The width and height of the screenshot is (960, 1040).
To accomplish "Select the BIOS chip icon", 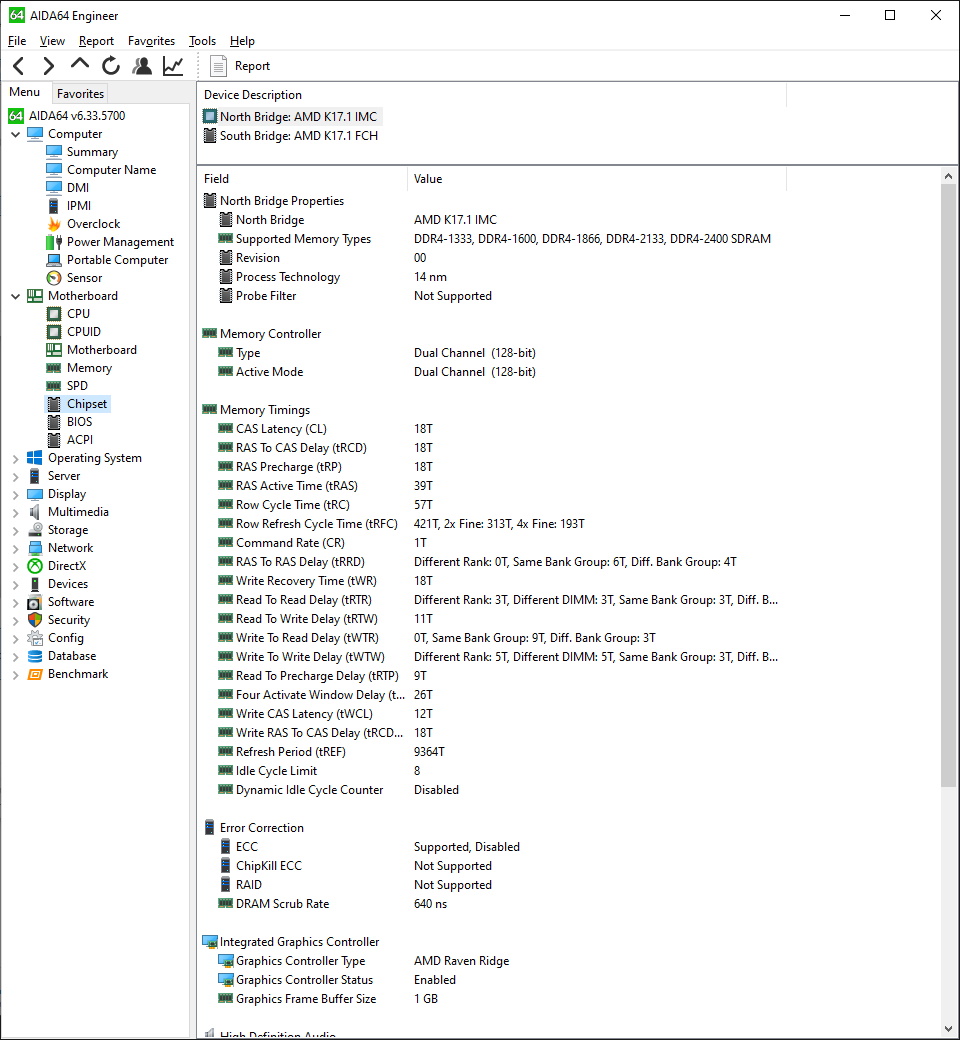I will pos(54,422).
